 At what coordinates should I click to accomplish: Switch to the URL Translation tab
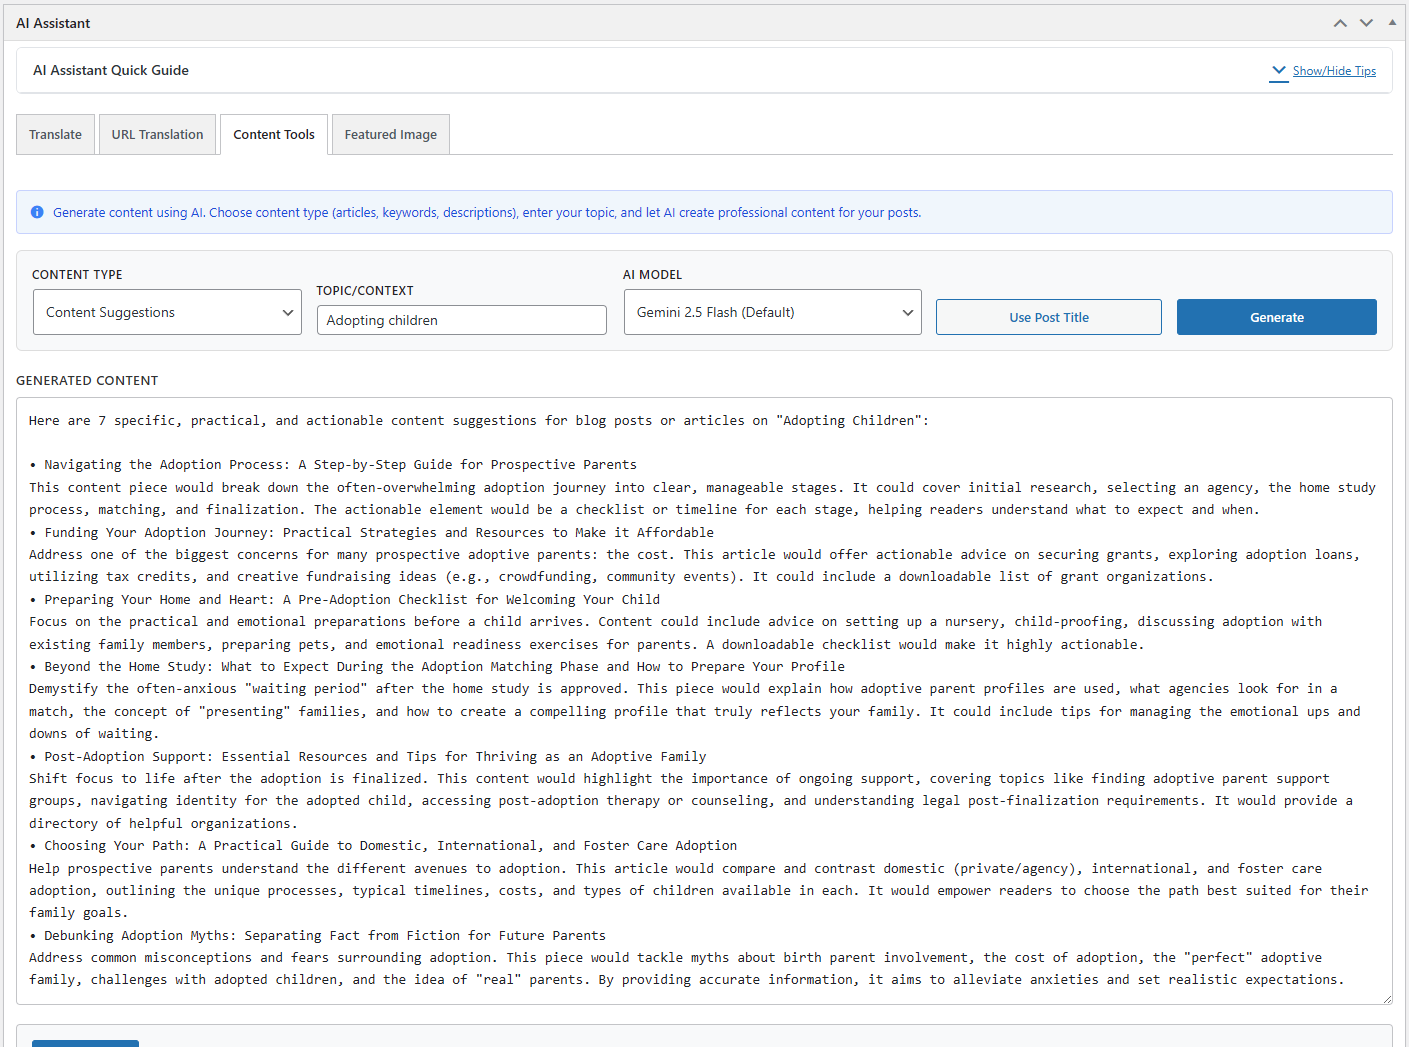[x=157, y=134]
